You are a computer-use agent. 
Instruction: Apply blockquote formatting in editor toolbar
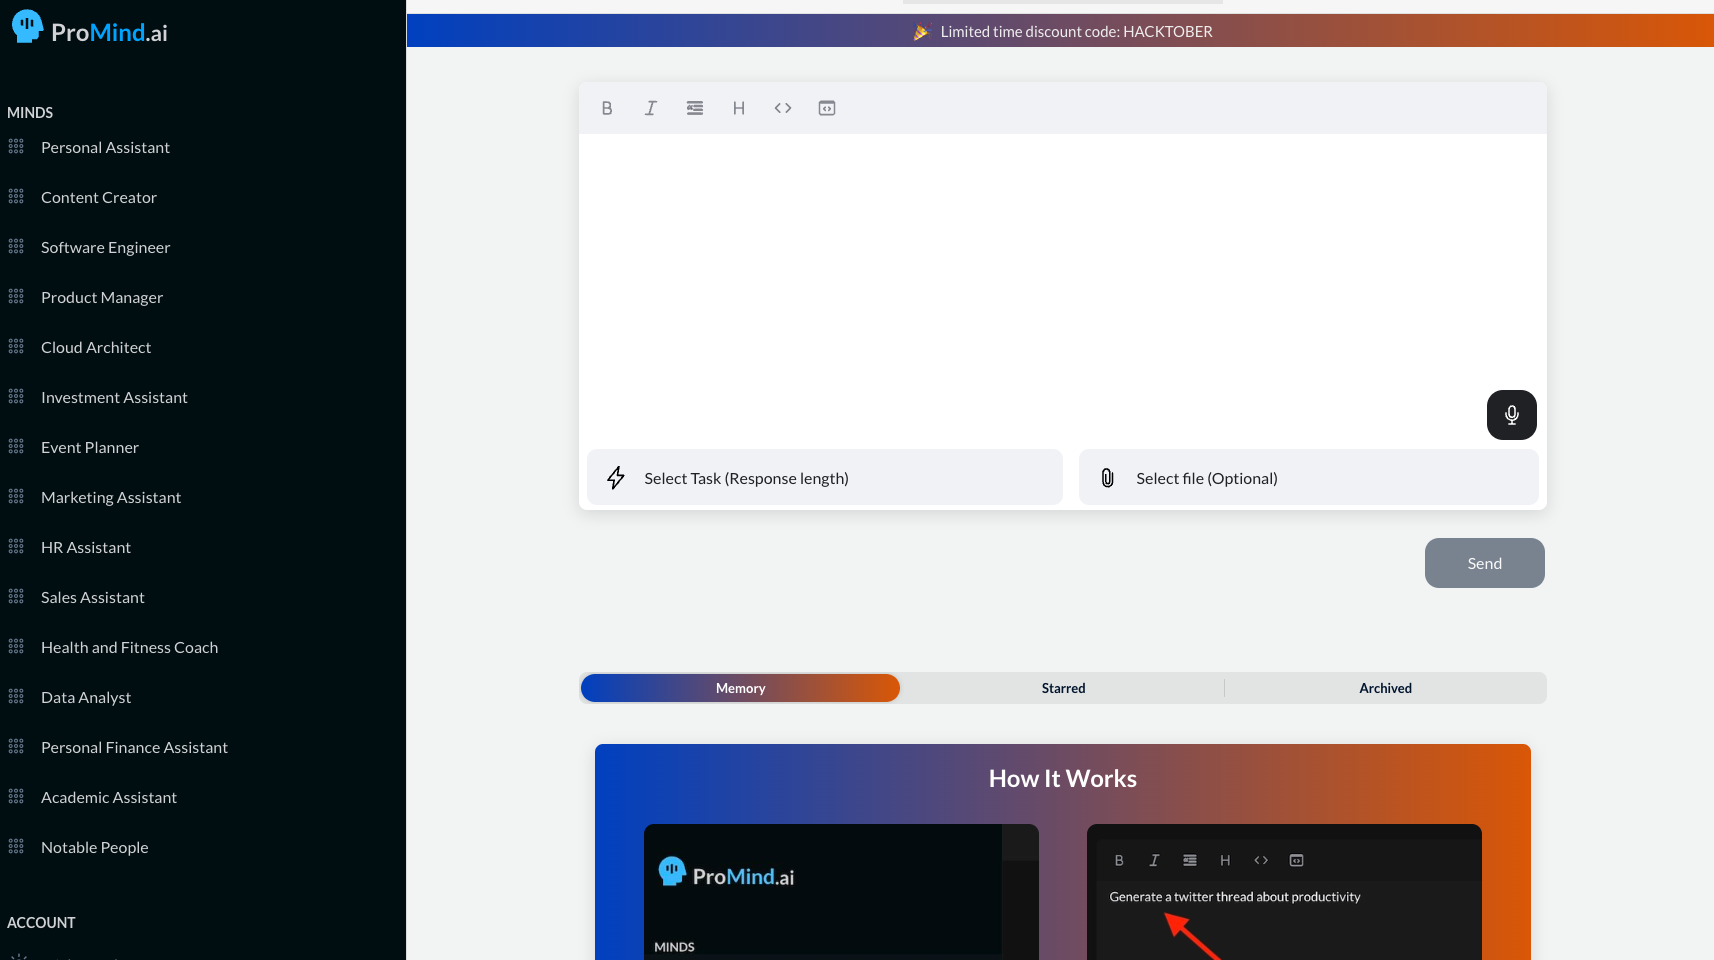pos(695,108)
